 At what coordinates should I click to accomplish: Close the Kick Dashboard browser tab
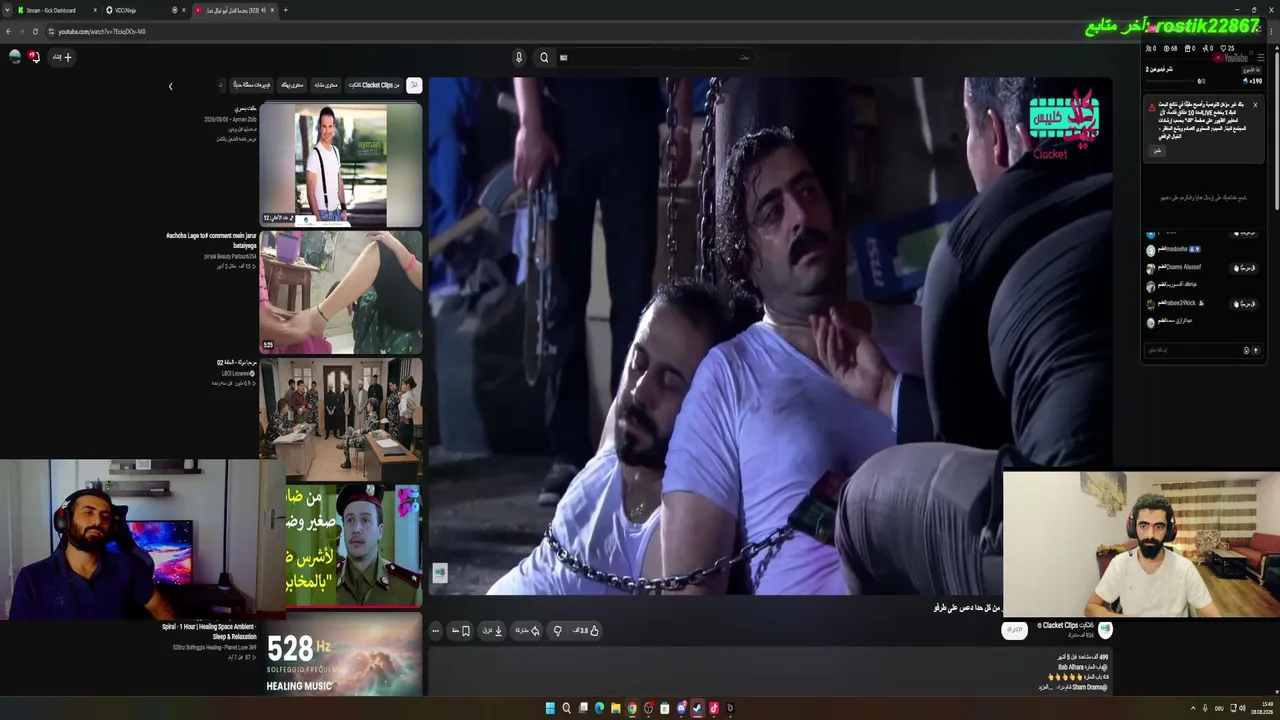click(x=95, y=10)
